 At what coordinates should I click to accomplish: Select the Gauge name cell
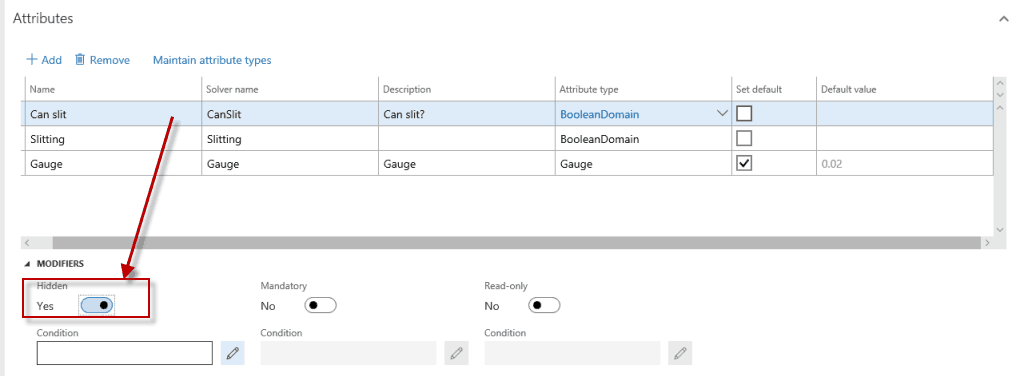(x=113, y=164)
